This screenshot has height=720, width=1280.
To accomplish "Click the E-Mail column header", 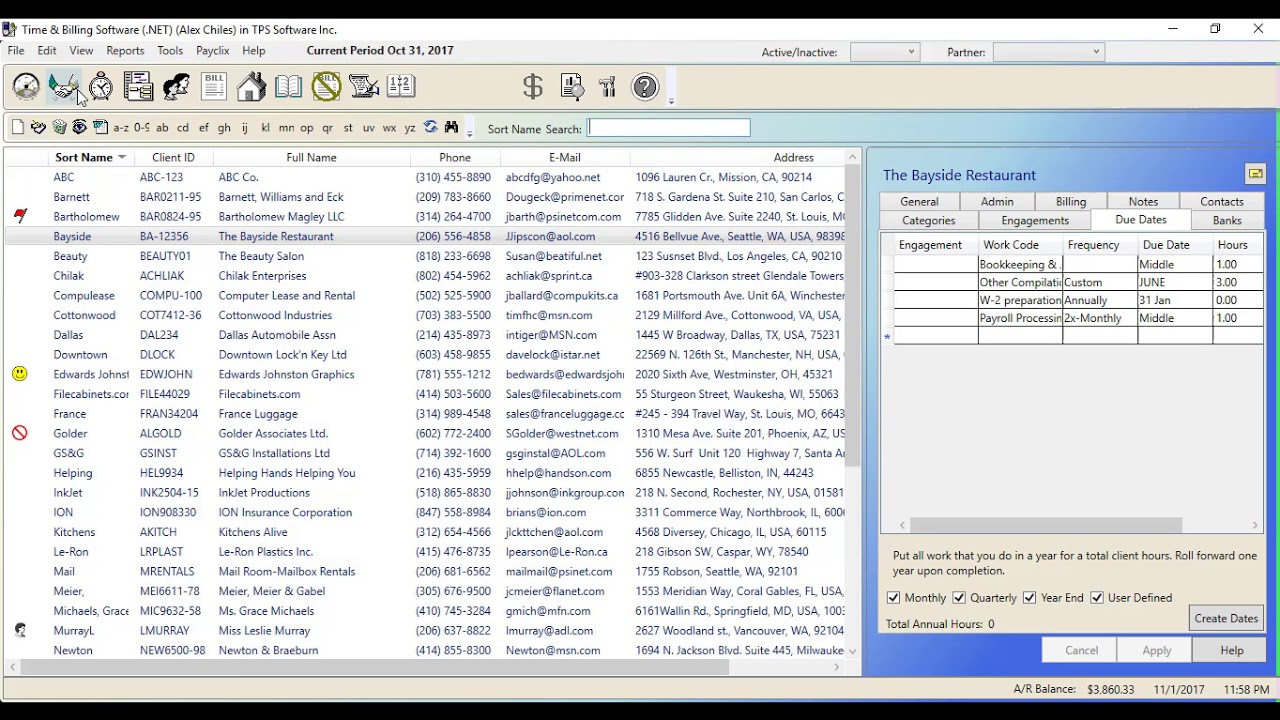I will coord(564,157).
